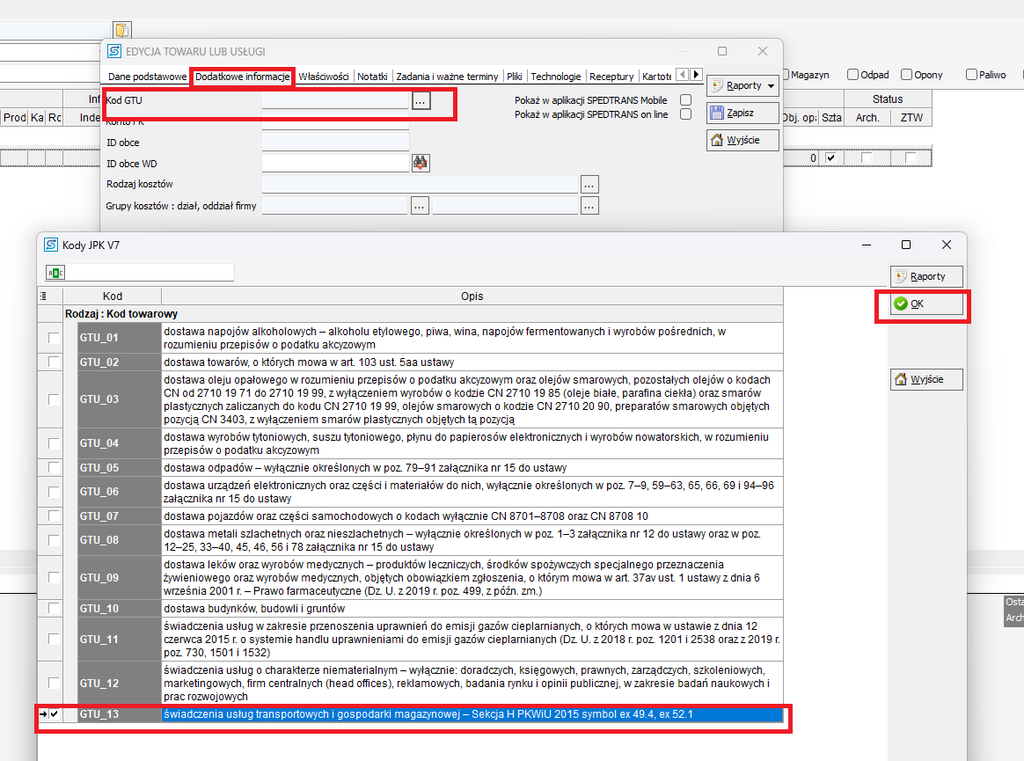Click the ID obce WD input field
Screen dimensions: 1024x761
(336, 163)
